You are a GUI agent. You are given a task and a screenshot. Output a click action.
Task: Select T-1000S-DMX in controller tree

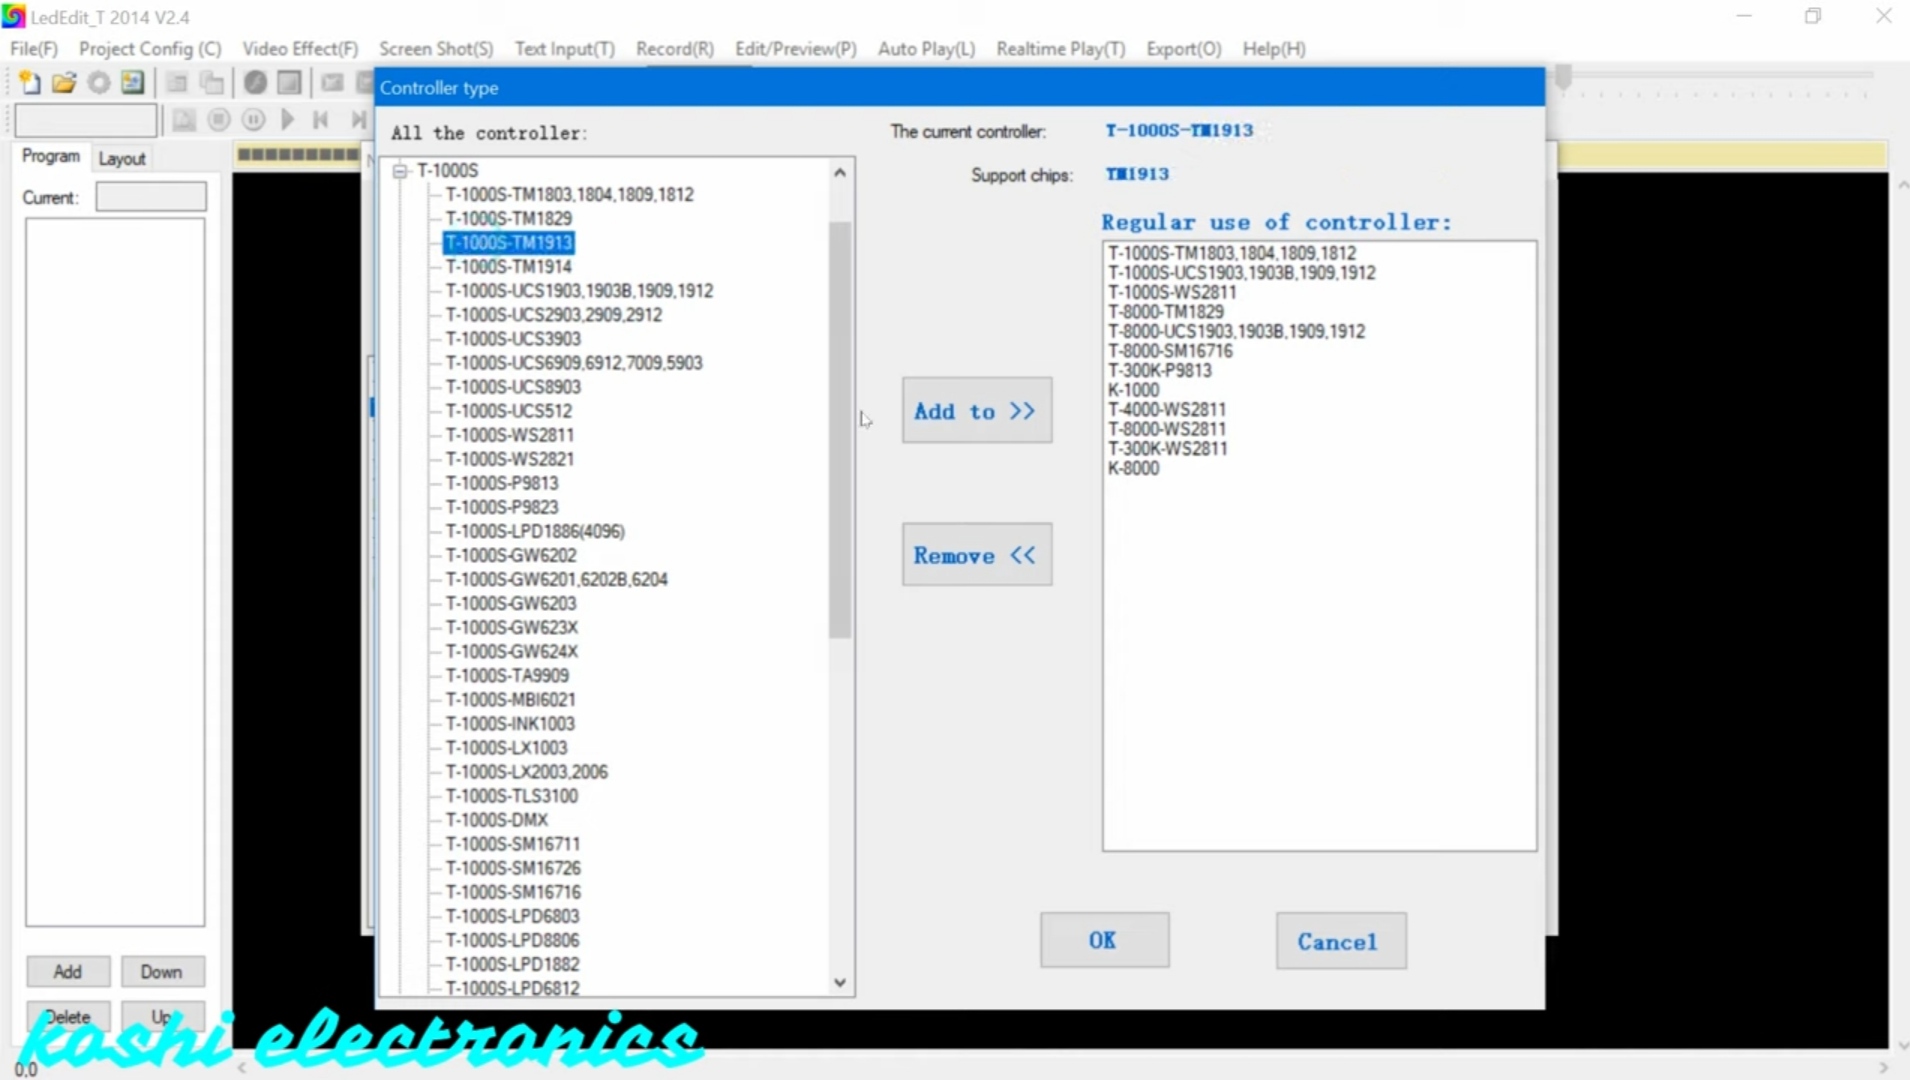pyautogui.click(x=497, y=820)
